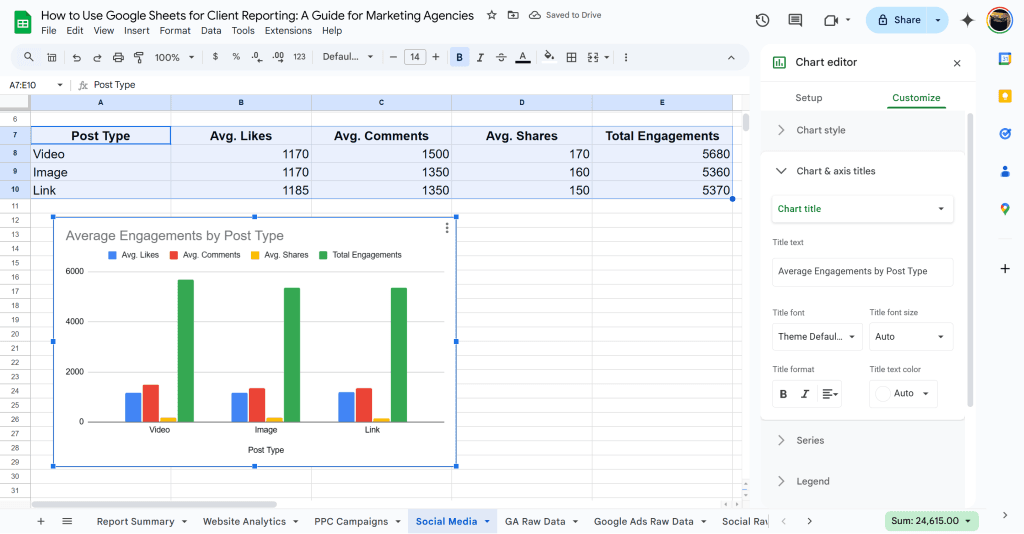The width and height of the screenshot is (1024, 534).
Task: Open the Insert menu
Action: (x=136, y=31)
